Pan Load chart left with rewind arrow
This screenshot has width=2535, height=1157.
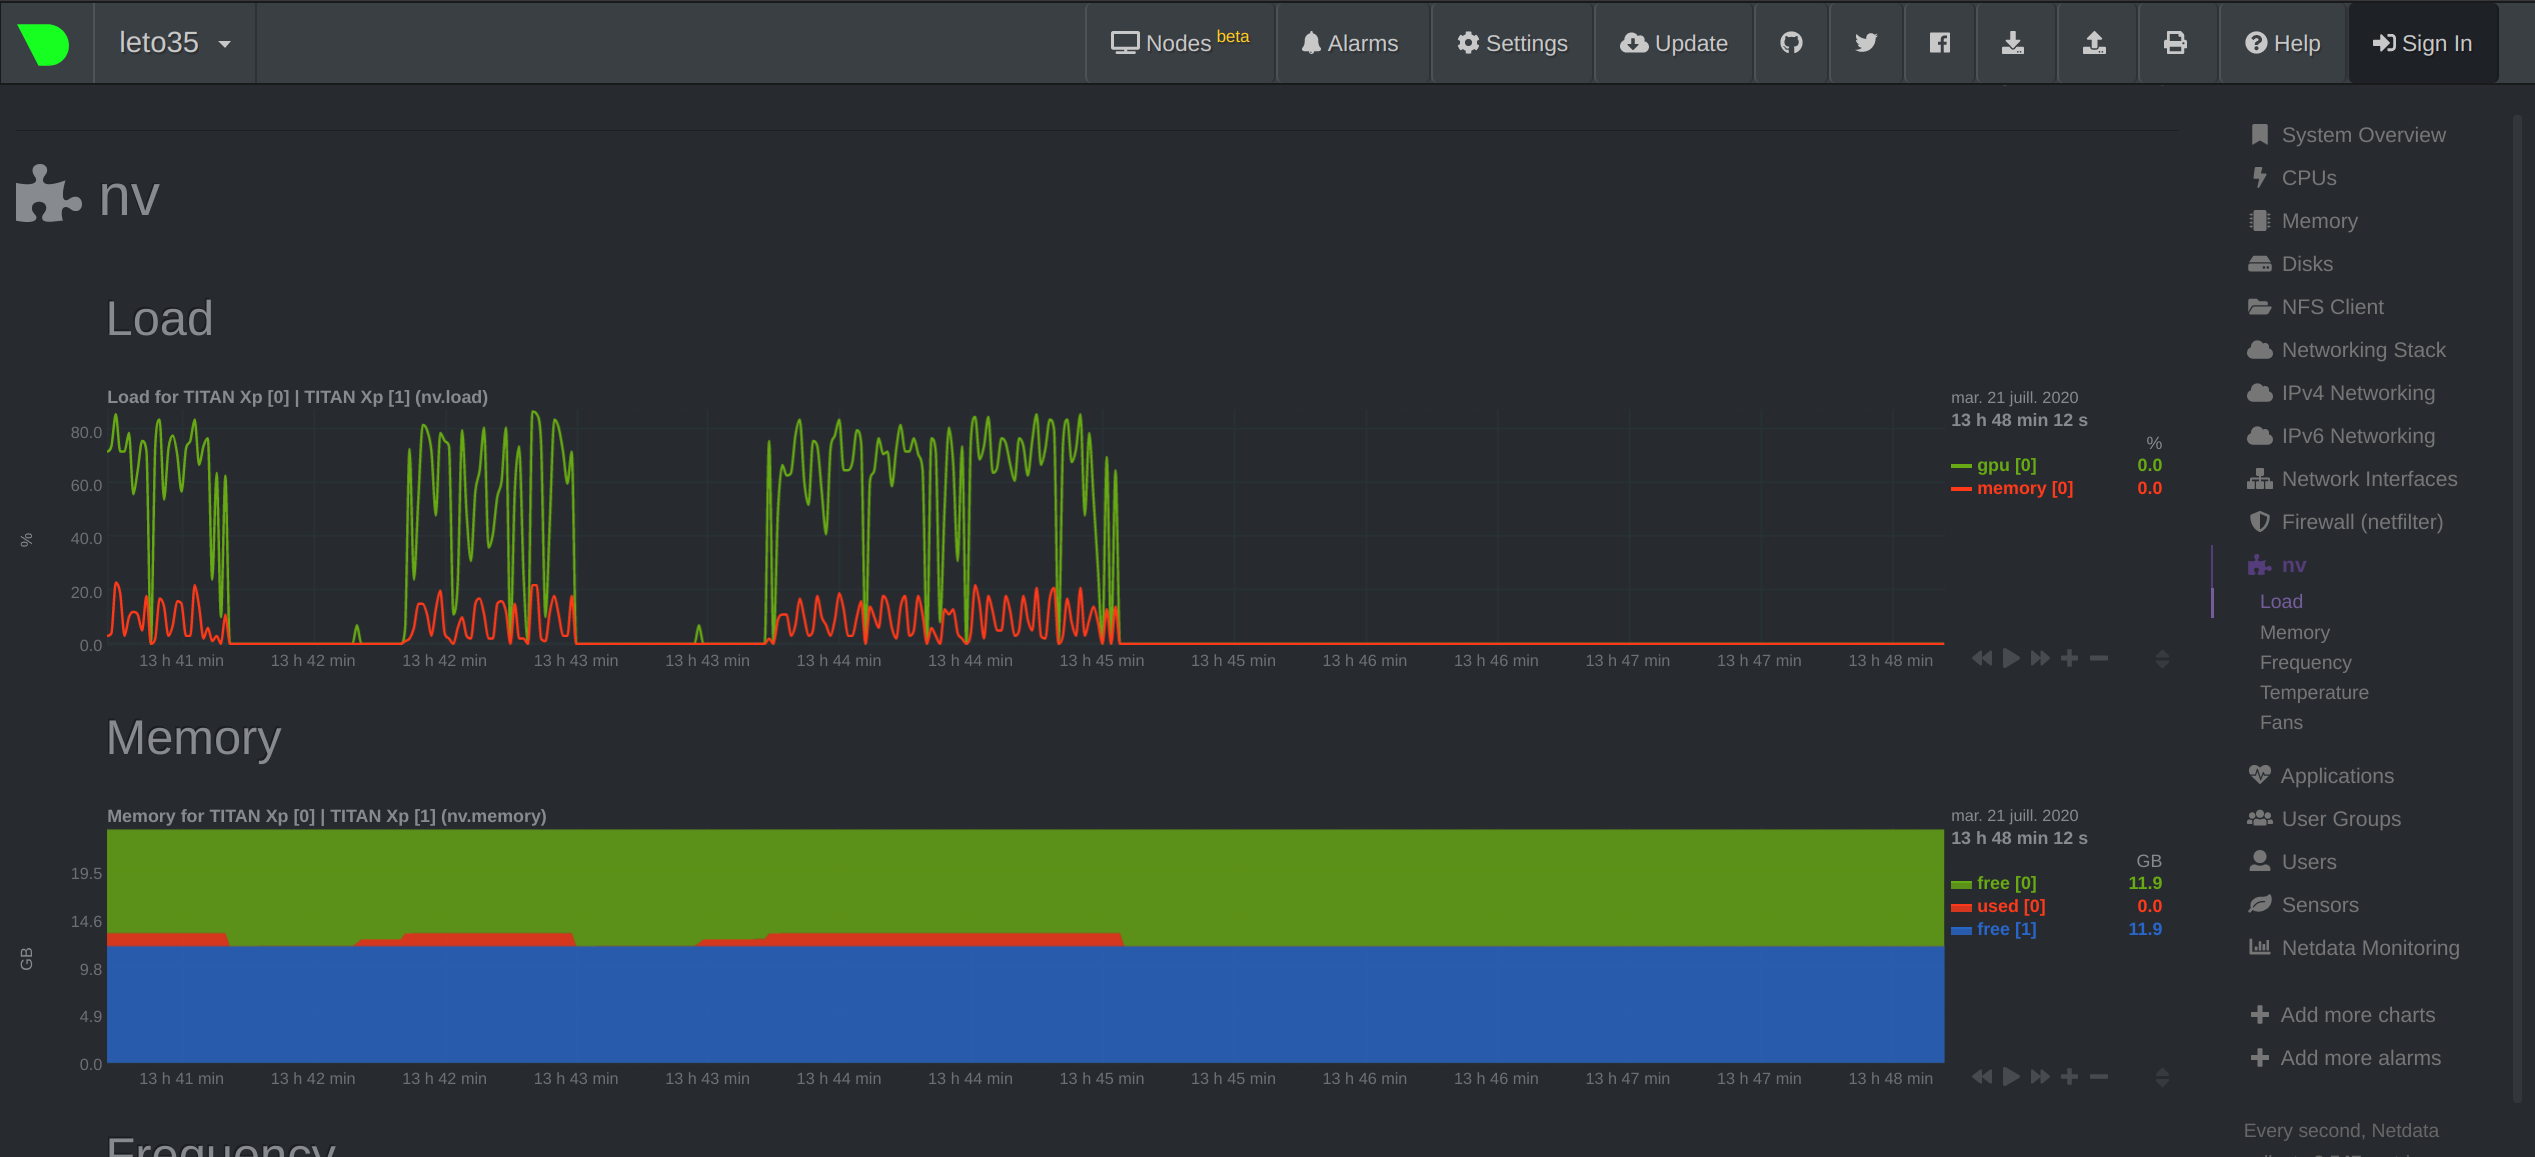(1981, 658)
